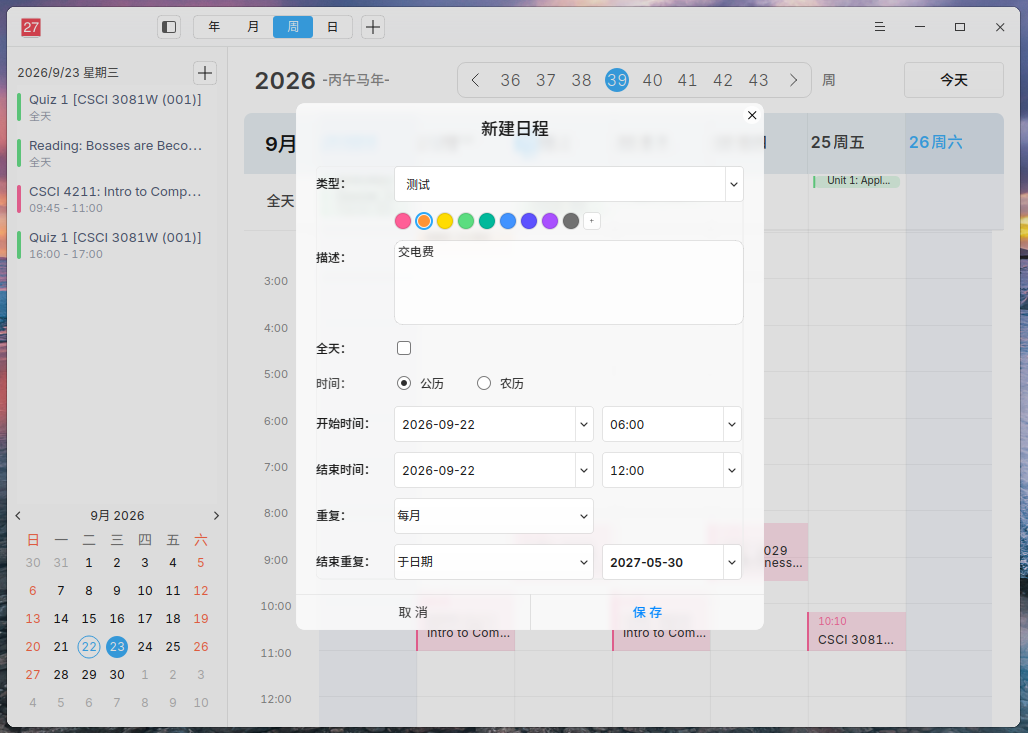
Task: Click the plus icon in the title bar
Action: 372,27
